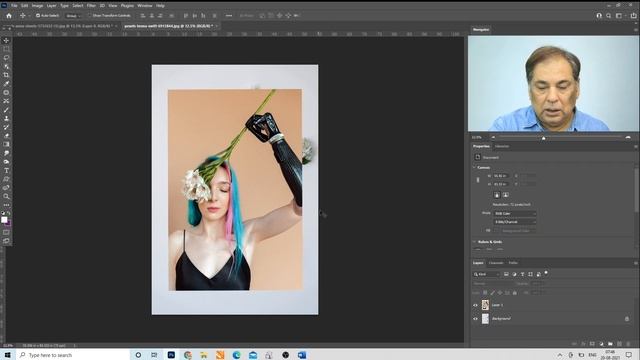Click the landscape orientation icon in Properties
The width and height of the screenshot is (640, 360).
[505, 195]
